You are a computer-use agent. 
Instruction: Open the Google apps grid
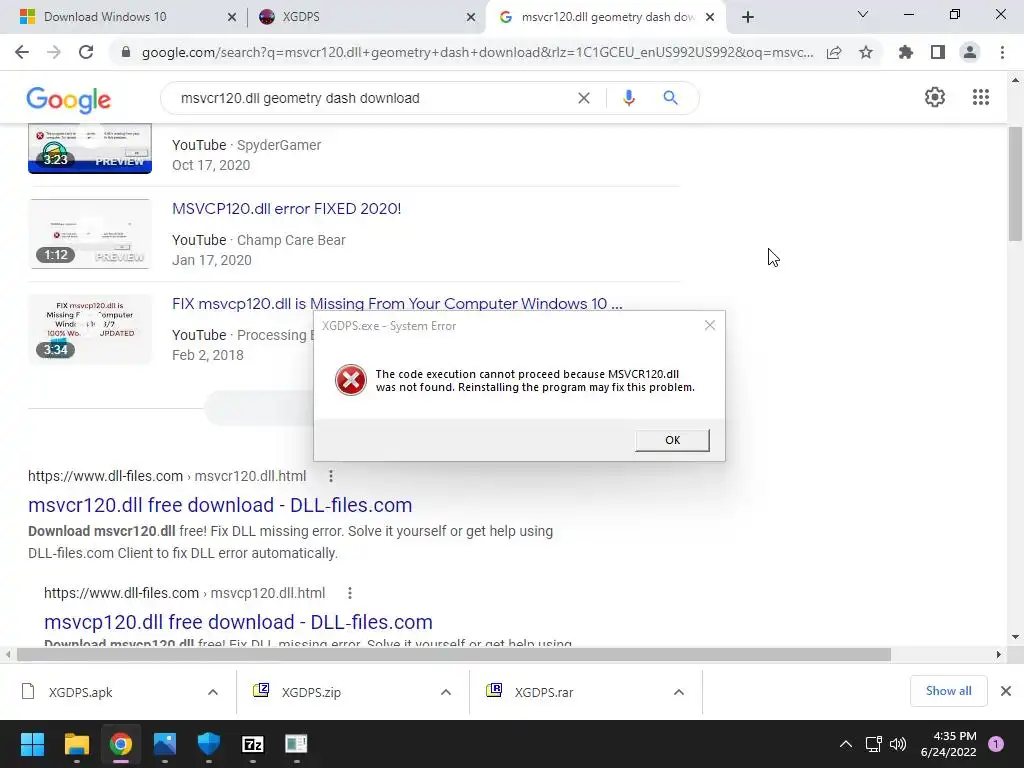click(981, 97)
